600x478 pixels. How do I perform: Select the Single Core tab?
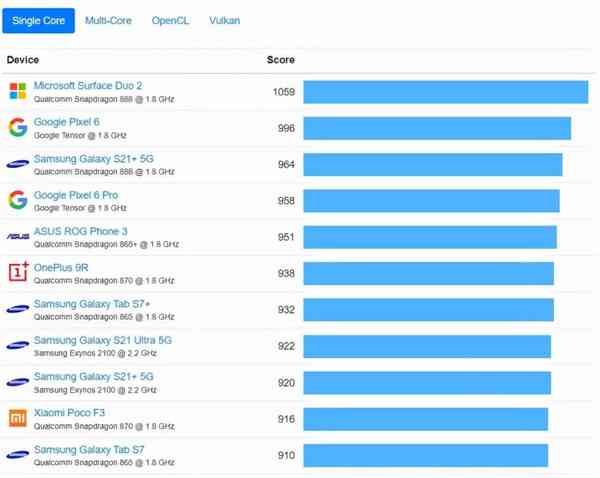coord(39,20)
